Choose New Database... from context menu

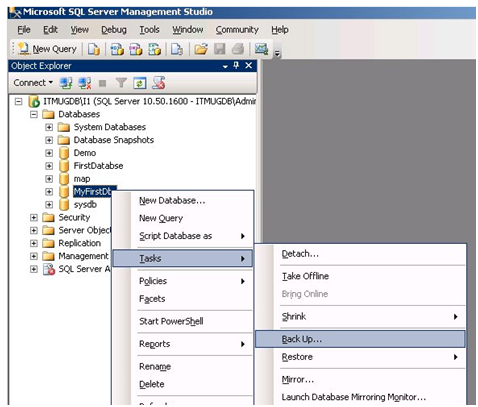pyautogui.click(x=183, y=201)
